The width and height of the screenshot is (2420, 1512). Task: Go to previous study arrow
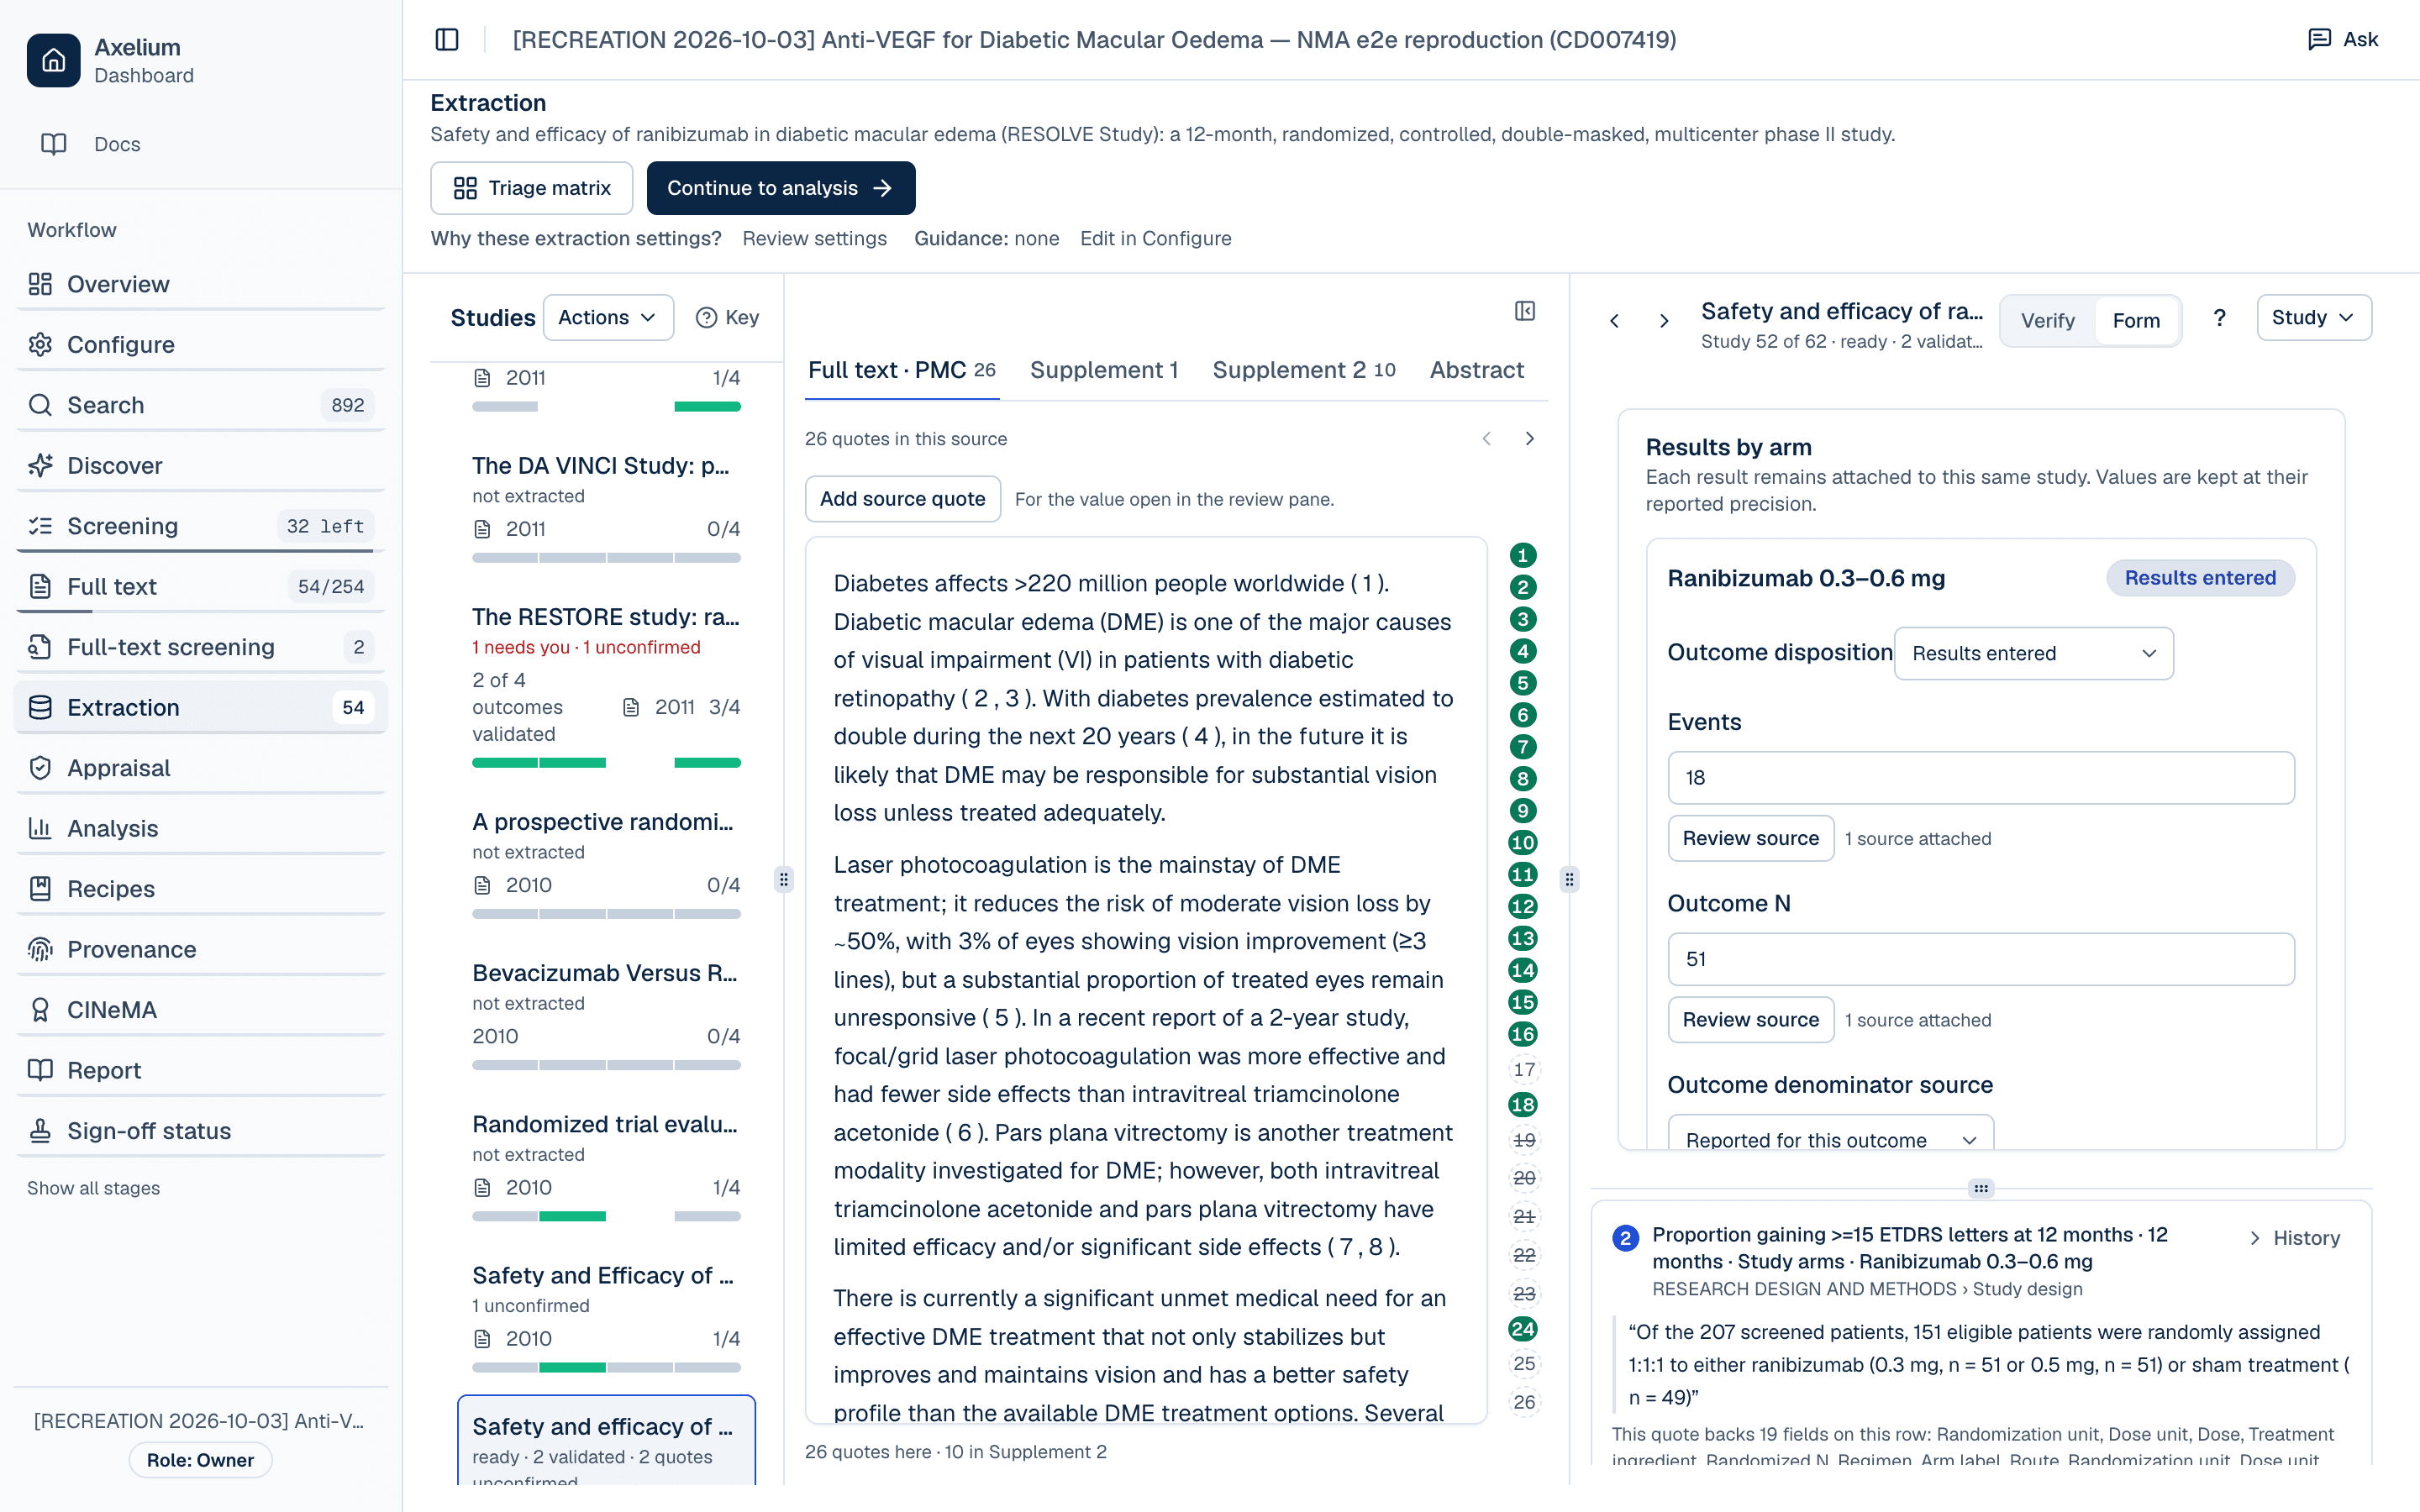tap(1614, 321)
